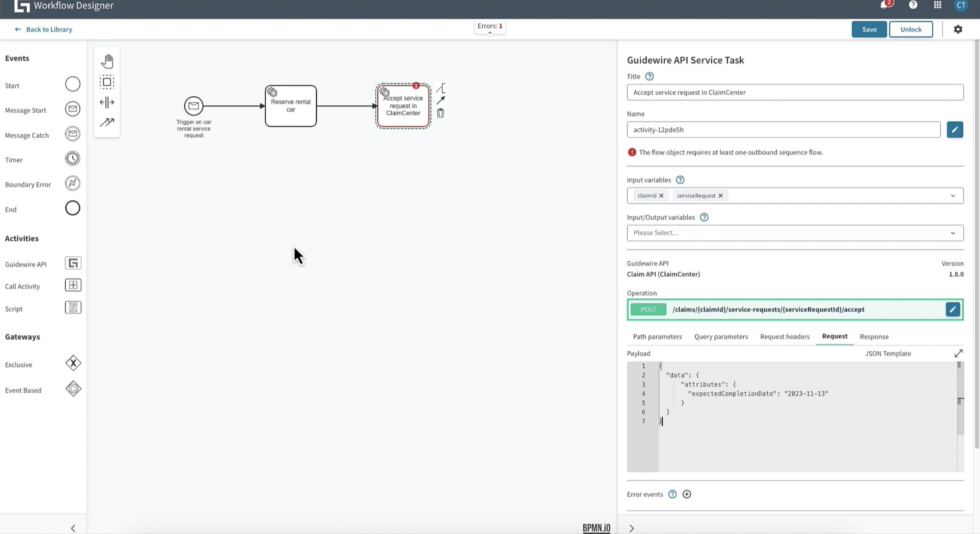Show help for Input/Output variables
This screenshot has width=980, height=534.
pos(704,217)
